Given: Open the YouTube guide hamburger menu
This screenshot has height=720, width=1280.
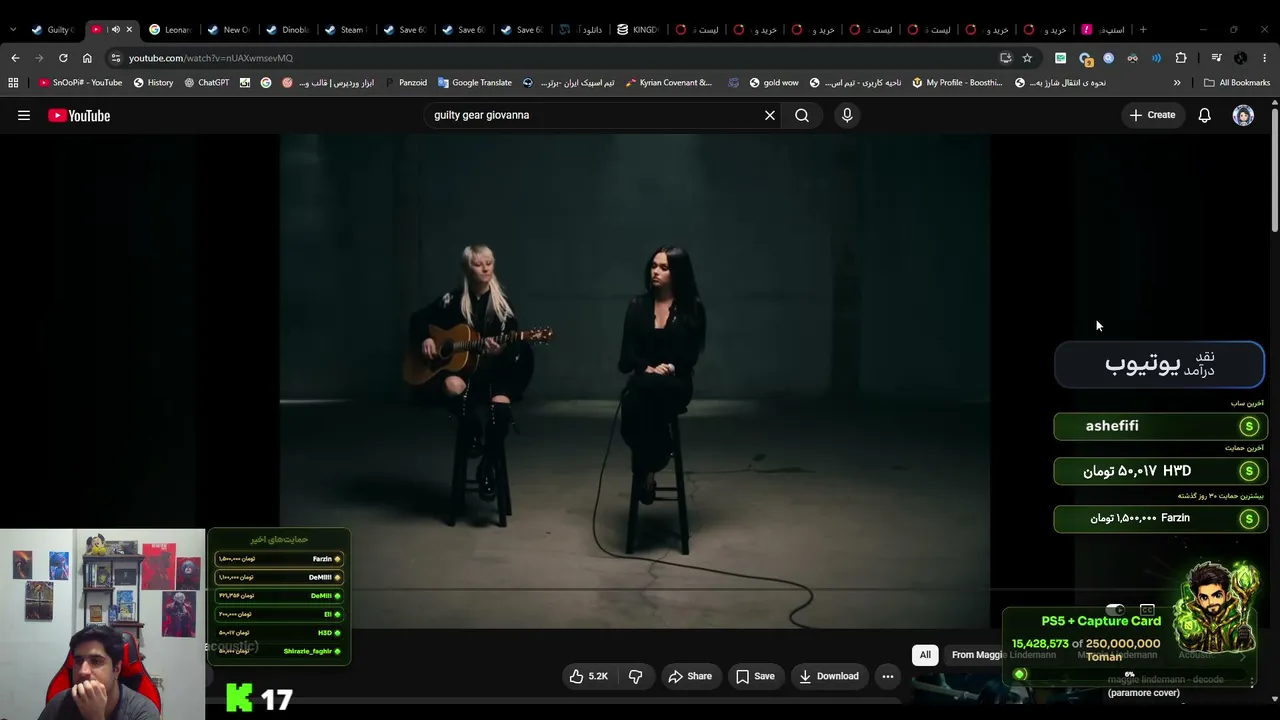Looking at the screenshot, I should [24, 115].
